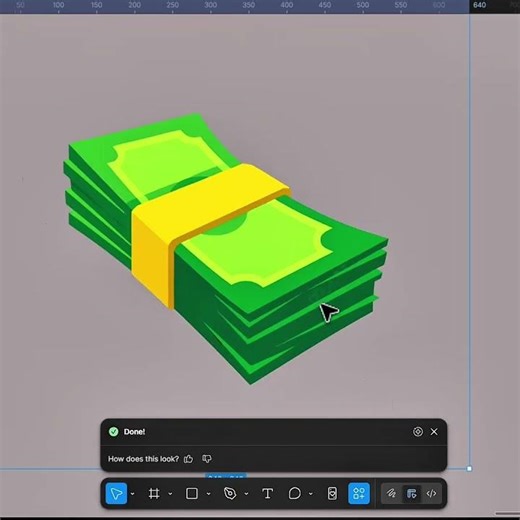Click the phone-shaped toolbar icon
Image resolution: width=520 pixels, height=520 pixels.
click(332, 493)
